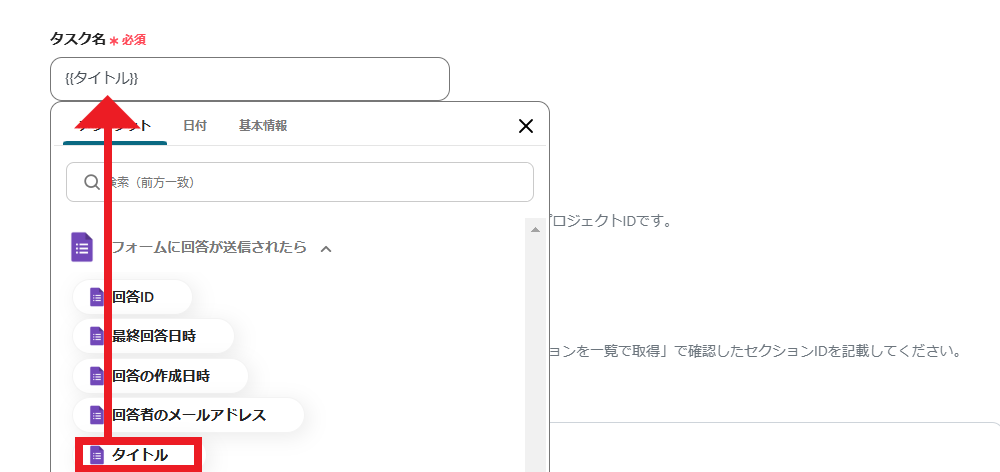Click the form icon on the 回答ID chip
This screenshot has width=1000, height=472.
tap(97, 296)
